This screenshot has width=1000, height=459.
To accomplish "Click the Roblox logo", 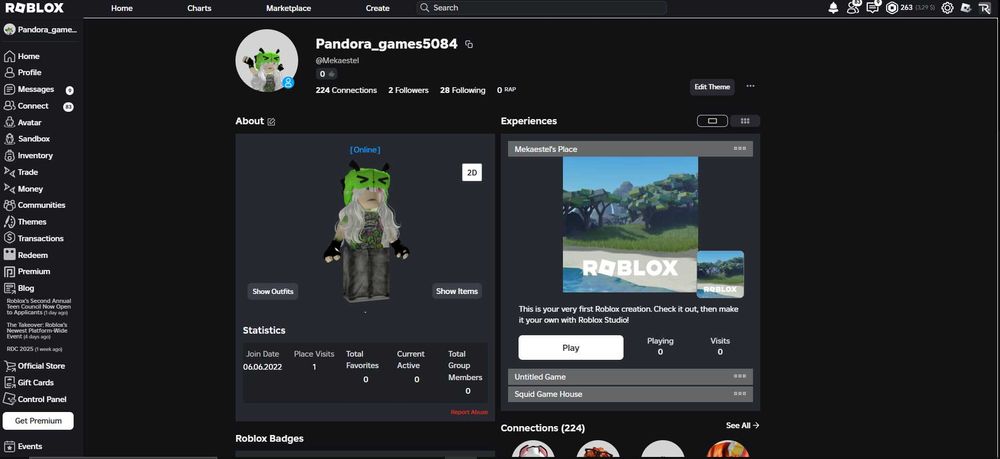I will click(x=34, y=8).
